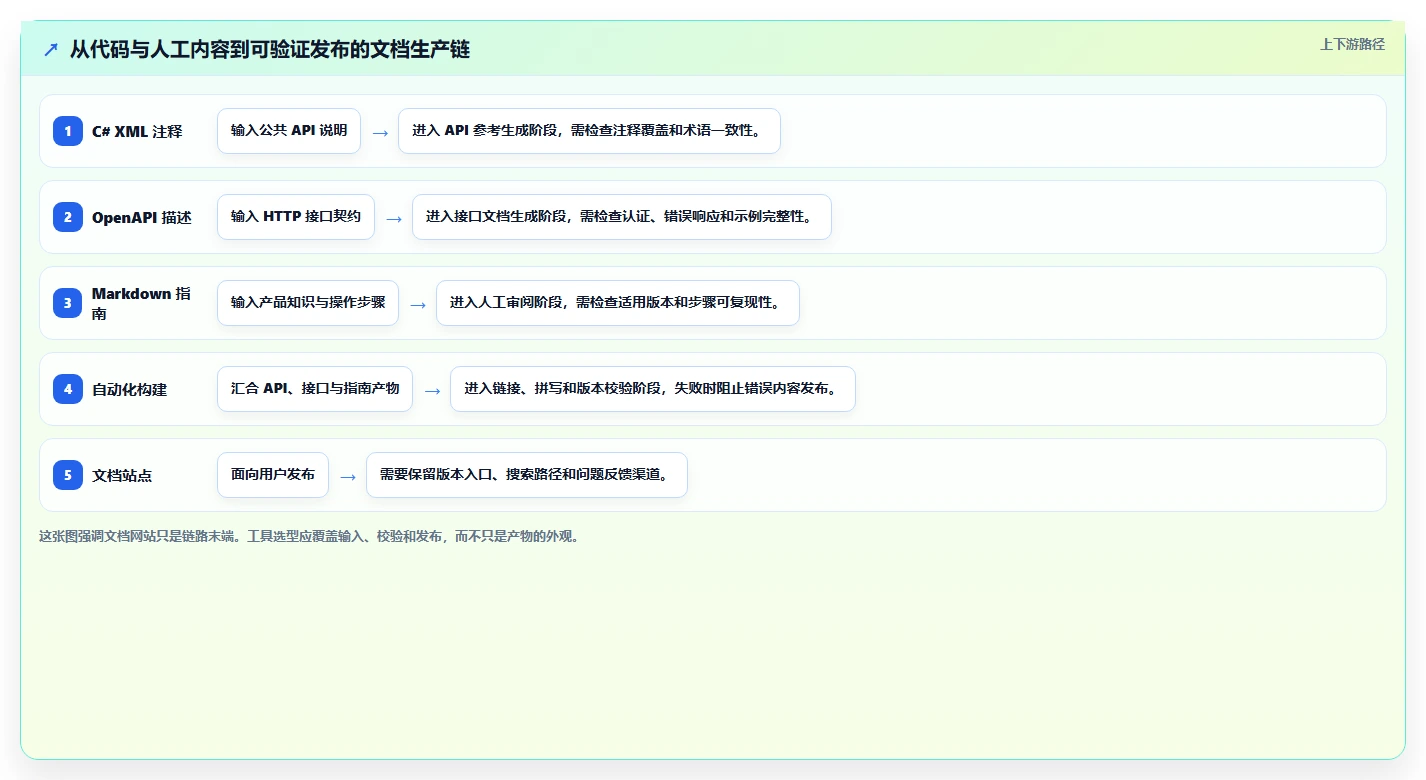This screenshot has width=1426, height=780.
Task: Click the 输入 HTTP 接口契约 box
Action: click(x=296, y=217)
